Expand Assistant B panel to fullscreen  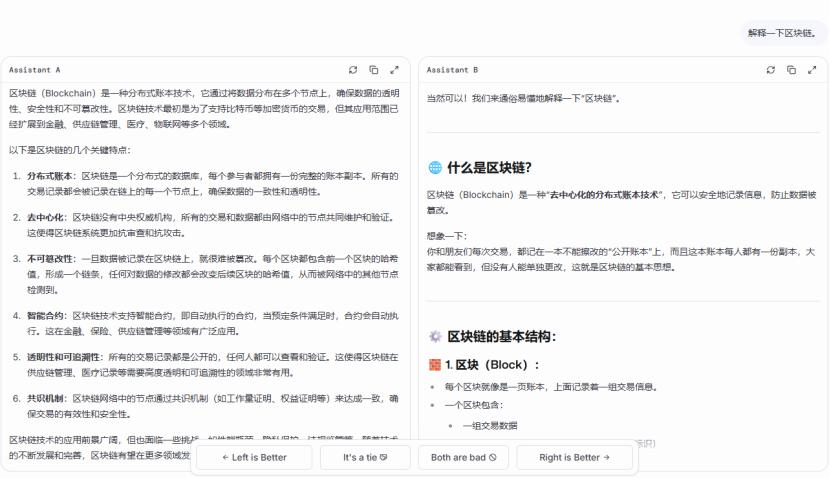tap(812, 70)
